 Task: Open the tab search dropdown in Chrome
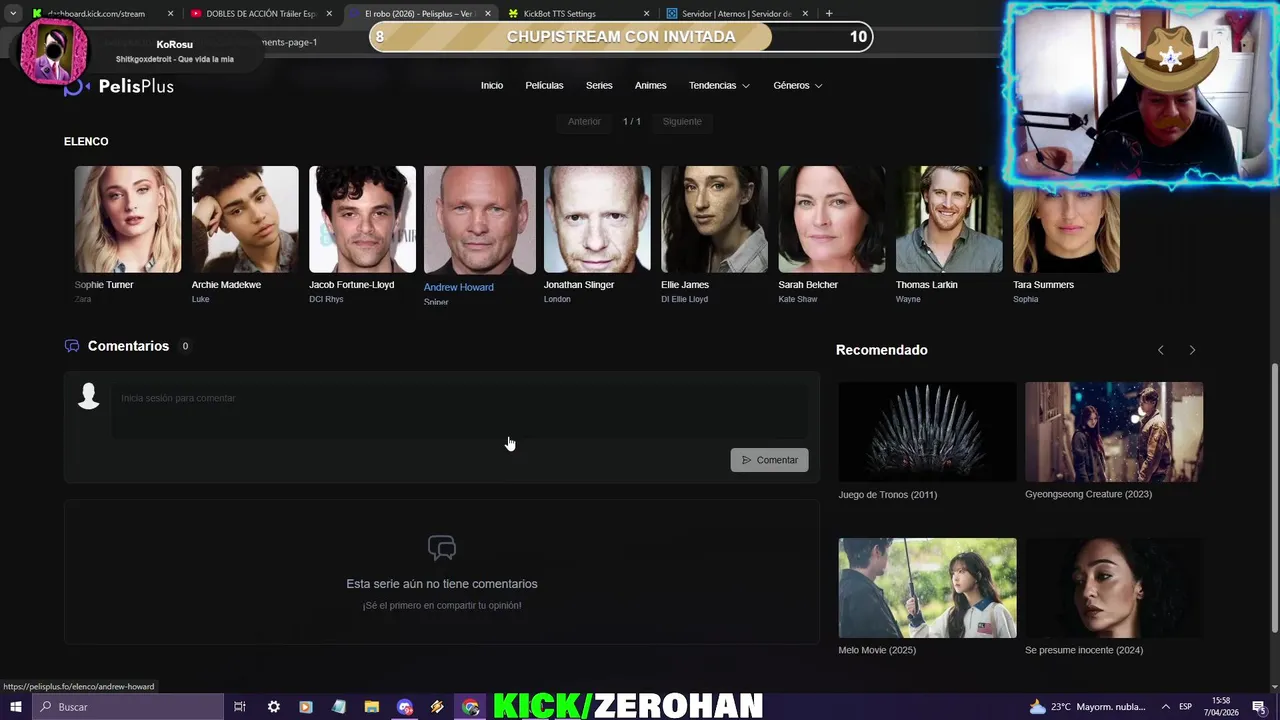pos(13,14)
